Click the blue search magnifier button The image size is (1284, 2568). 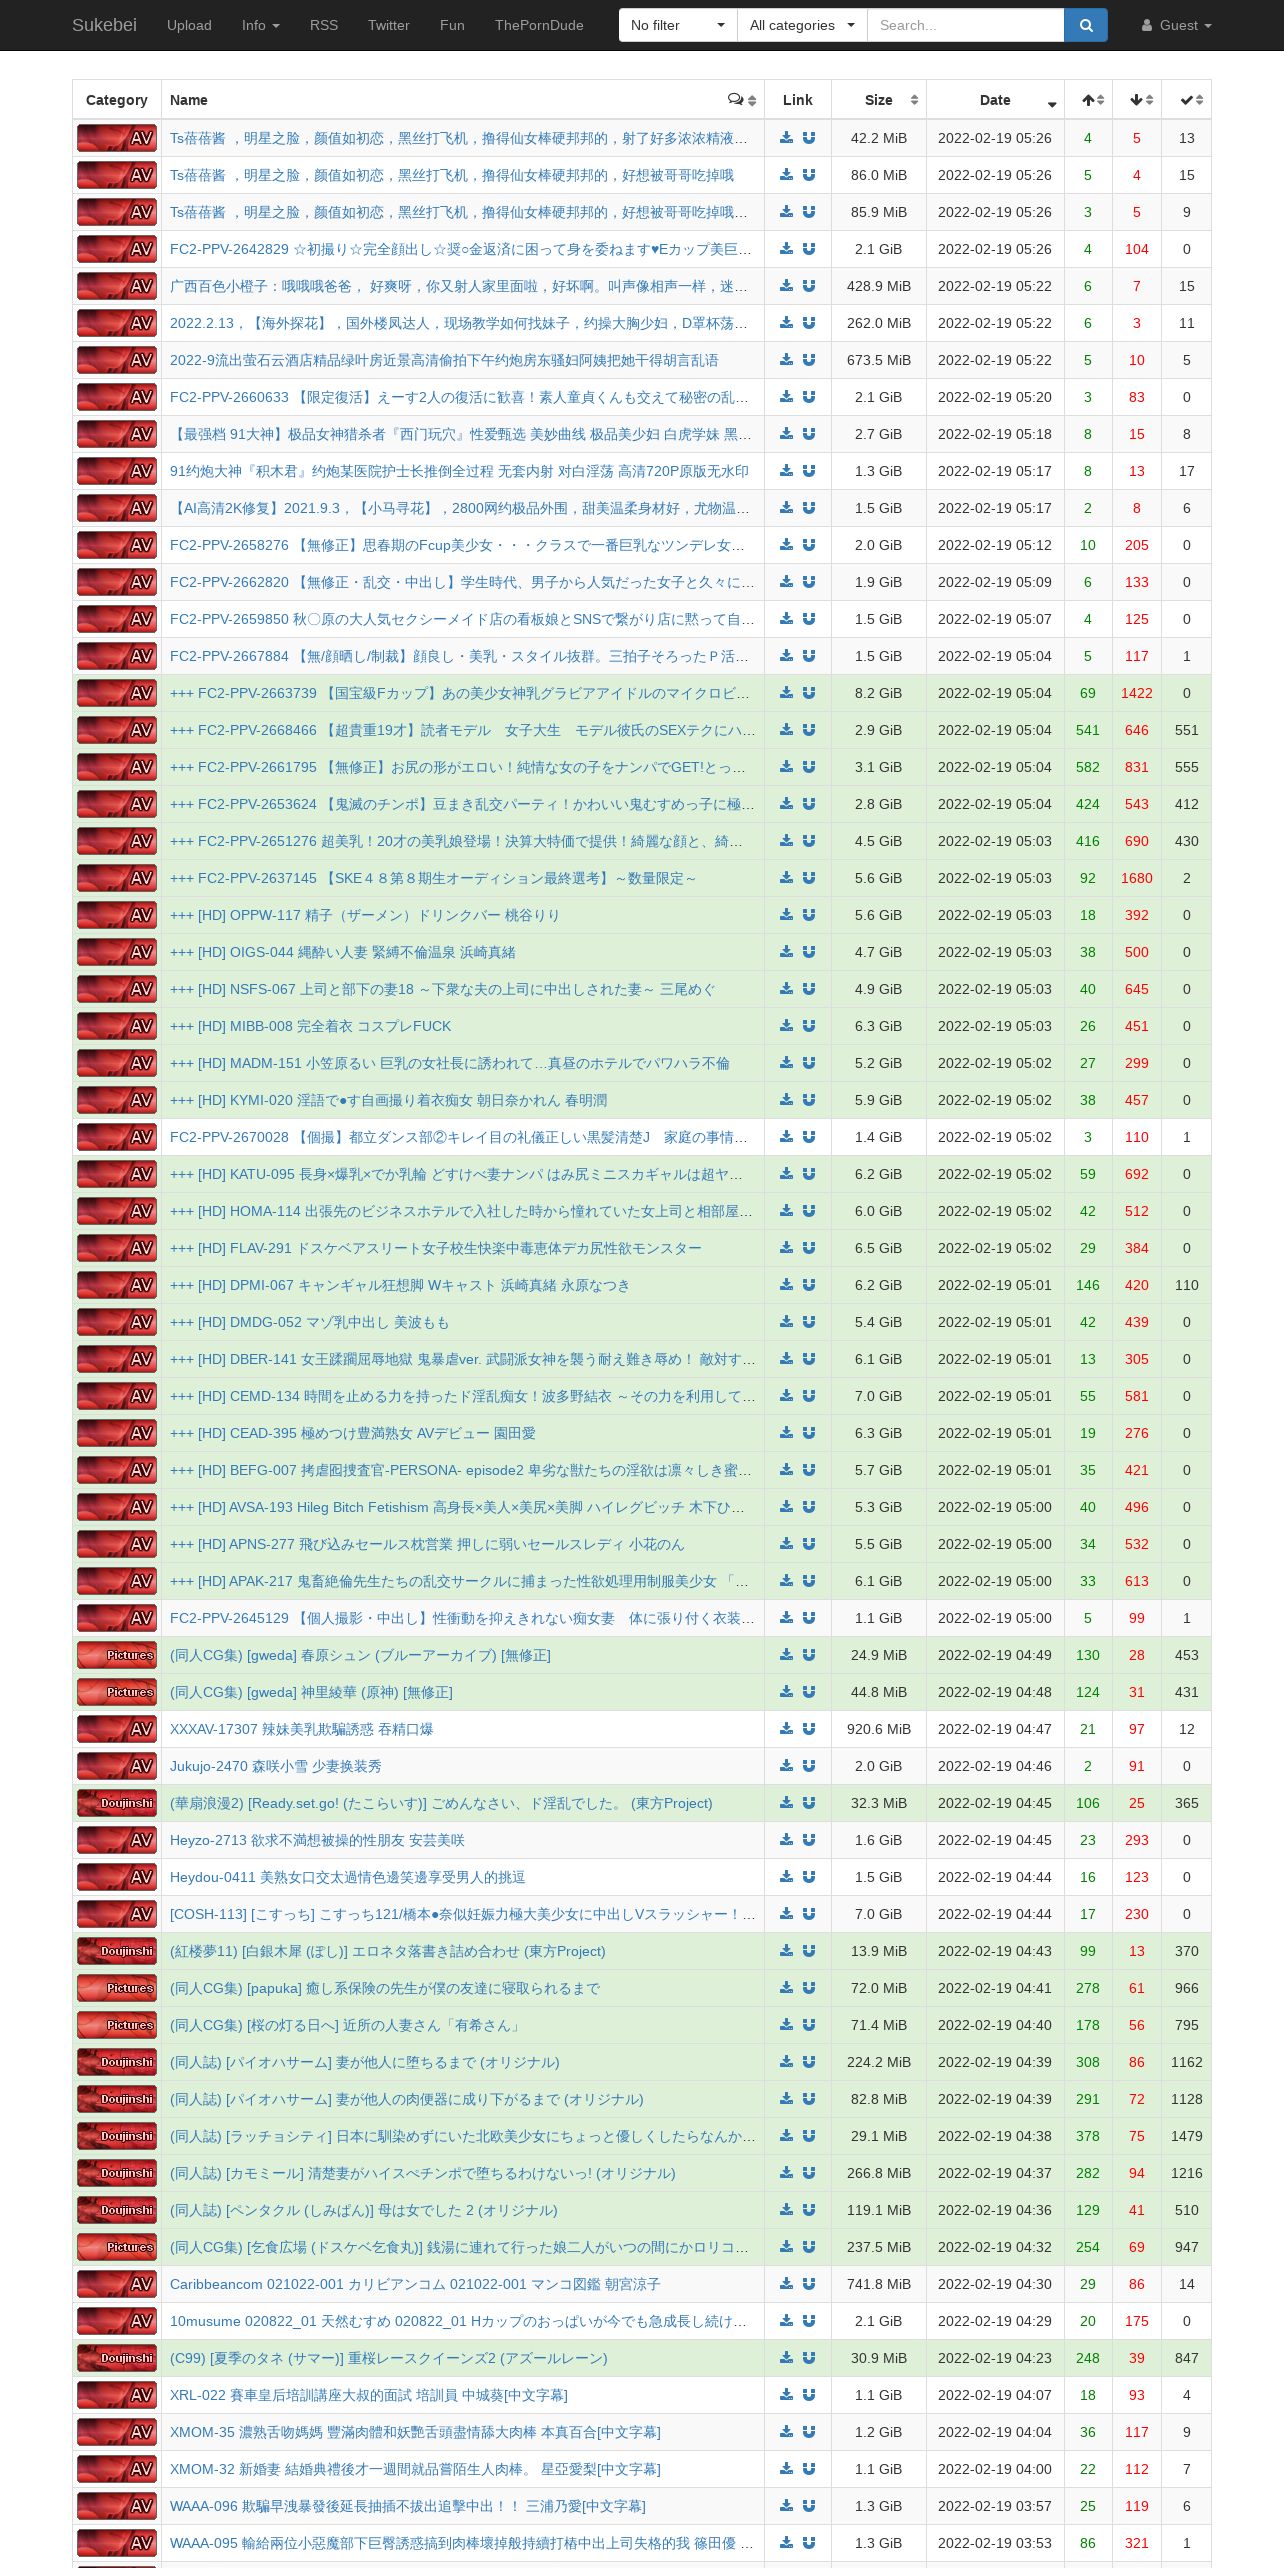pyautogui.click(x=1086, y=25)
